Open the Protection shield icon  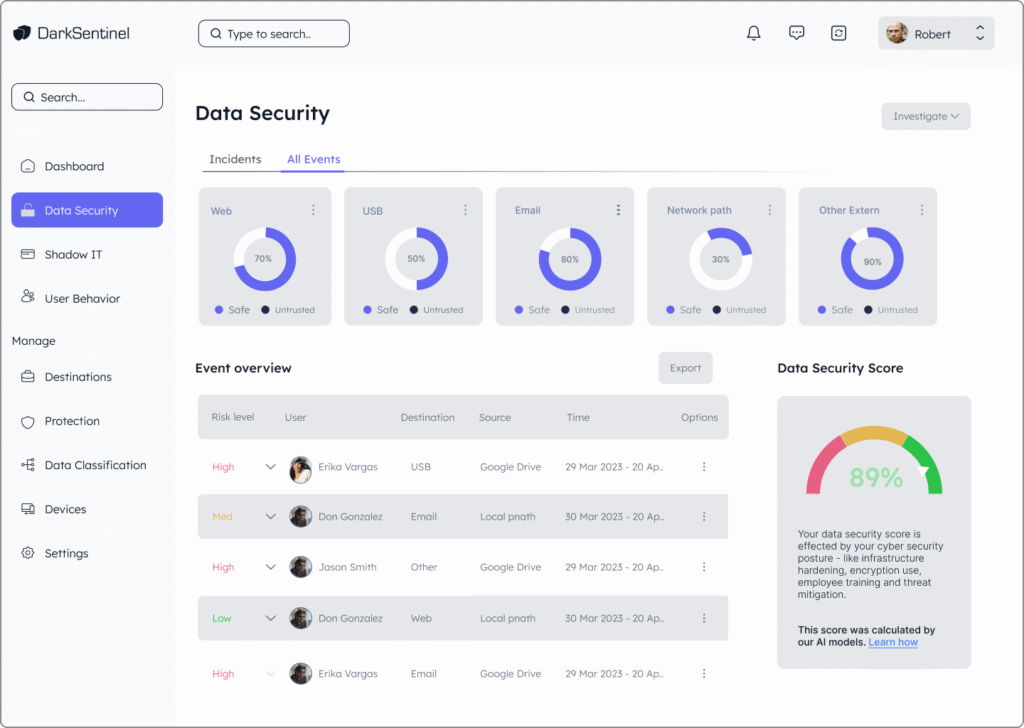[28, 422]
